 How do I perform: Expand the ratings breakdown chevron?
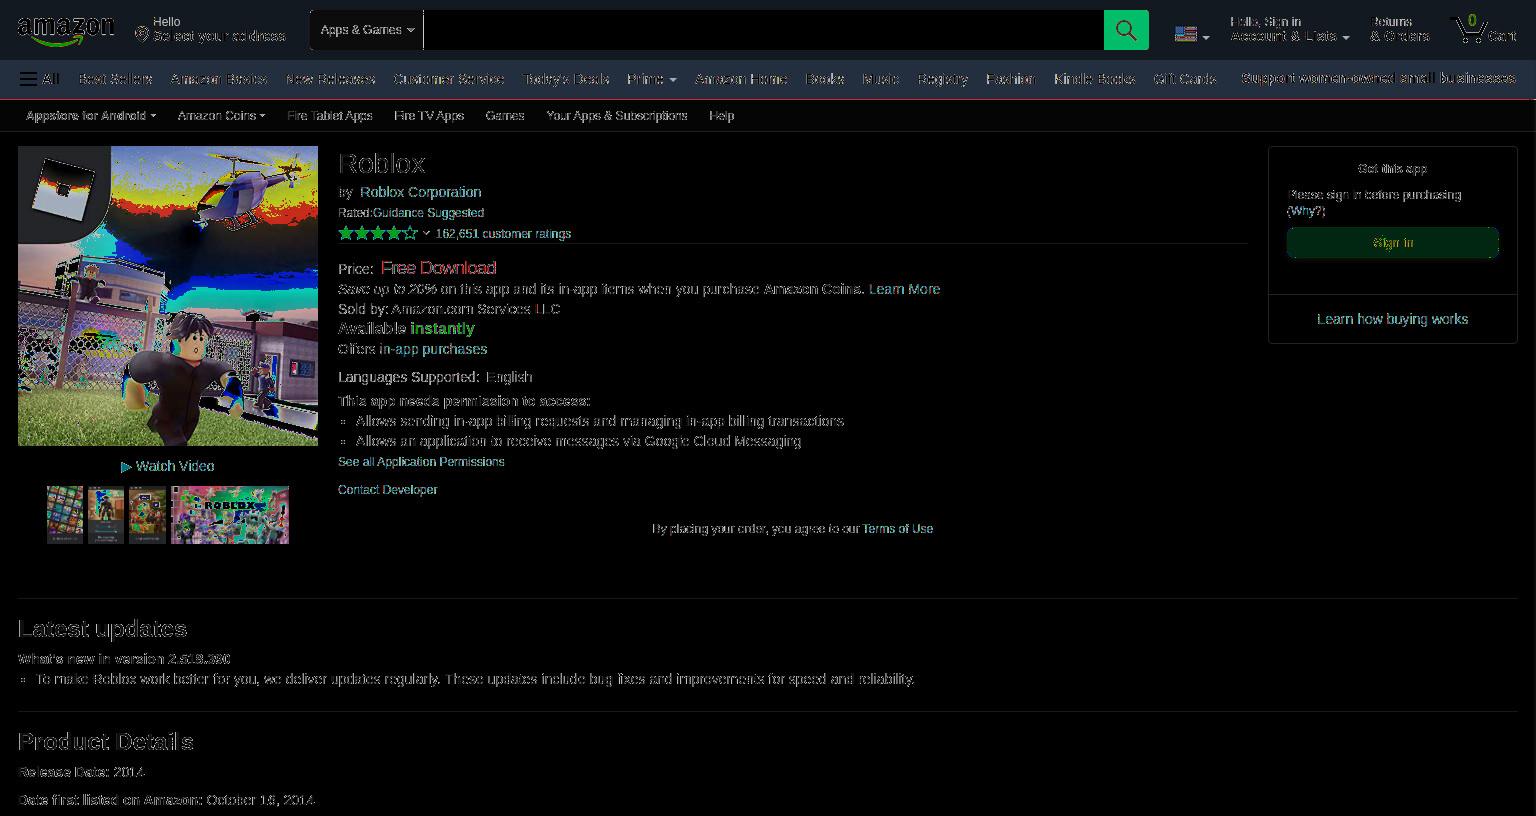point(426,234)
